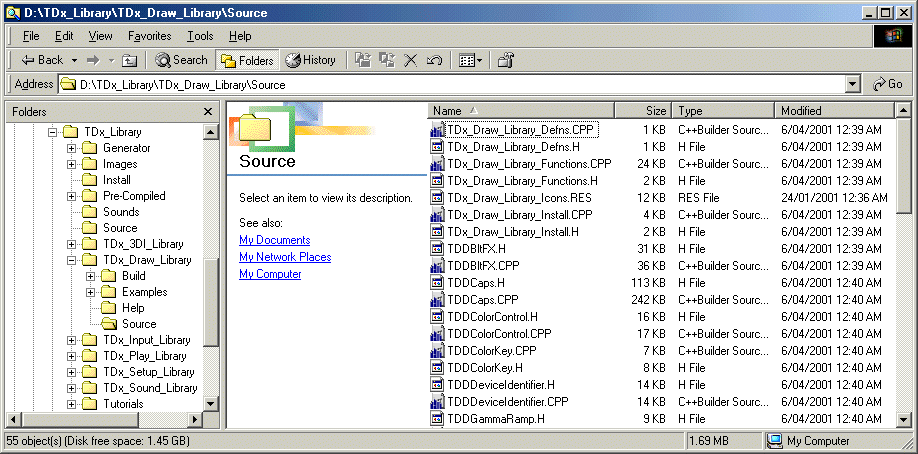The height and width of the screenshot is (454, 918).
Task: Open the Favorites menu
Action: (x=149, y=36)
